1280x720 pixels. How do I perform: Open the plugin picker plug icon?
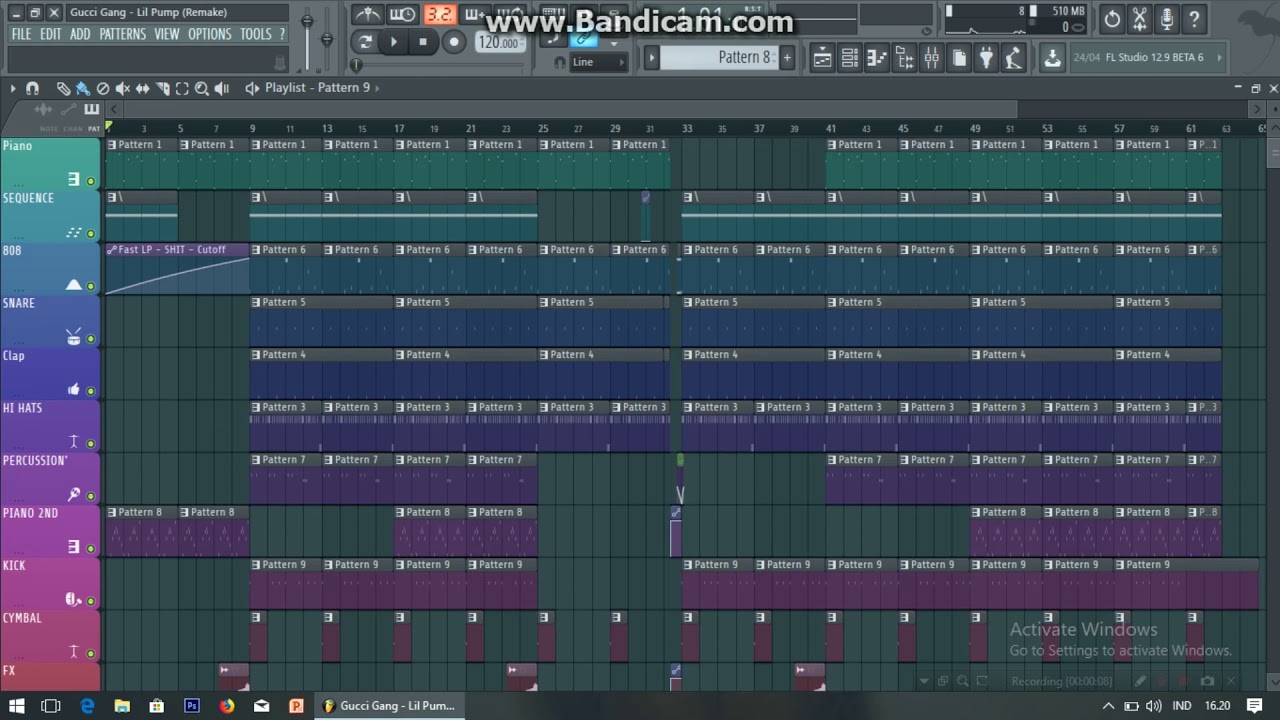[987, 58]
